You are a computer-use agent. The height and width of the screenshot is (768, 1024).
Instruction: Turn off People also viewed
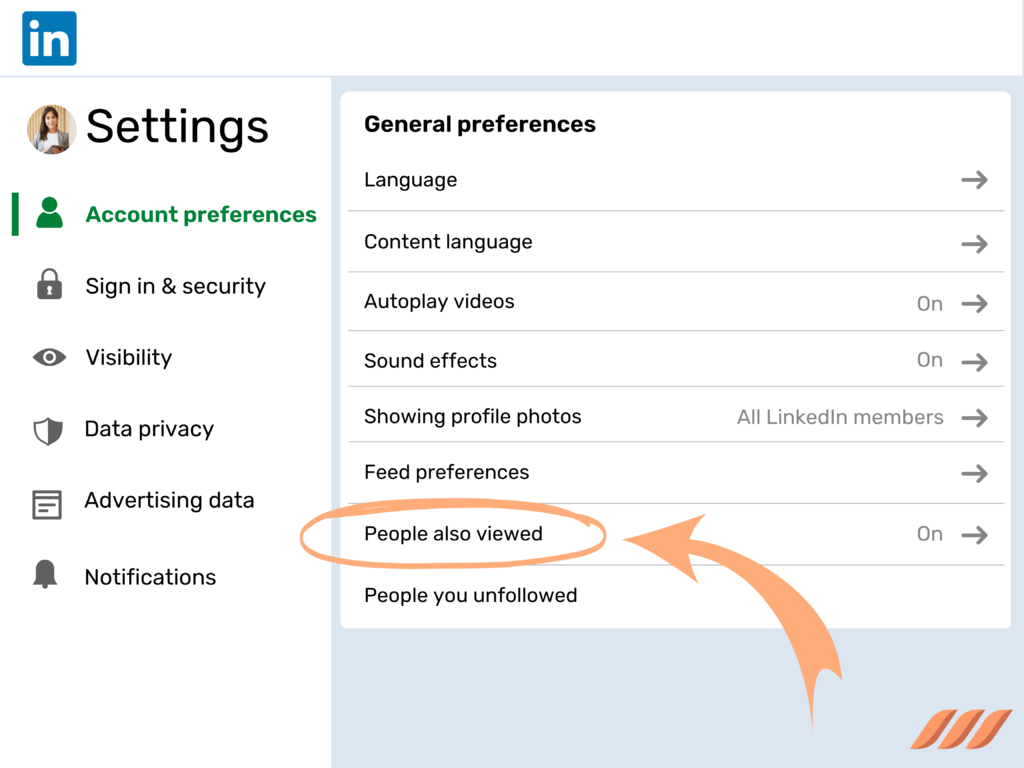(928, 534)
